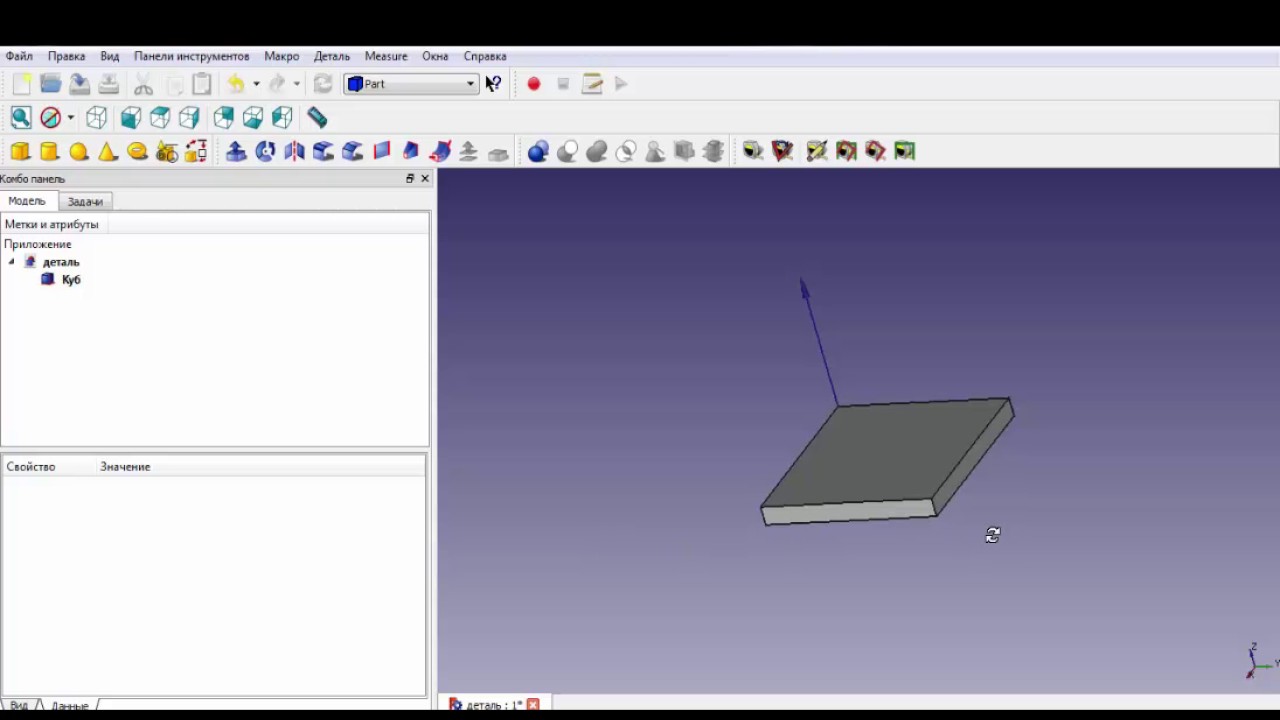This screenshot has width=1280, height=720.
Task: Undo the last action with the yellow arrow
Action: pyautogui.click(x=236, y=84)
